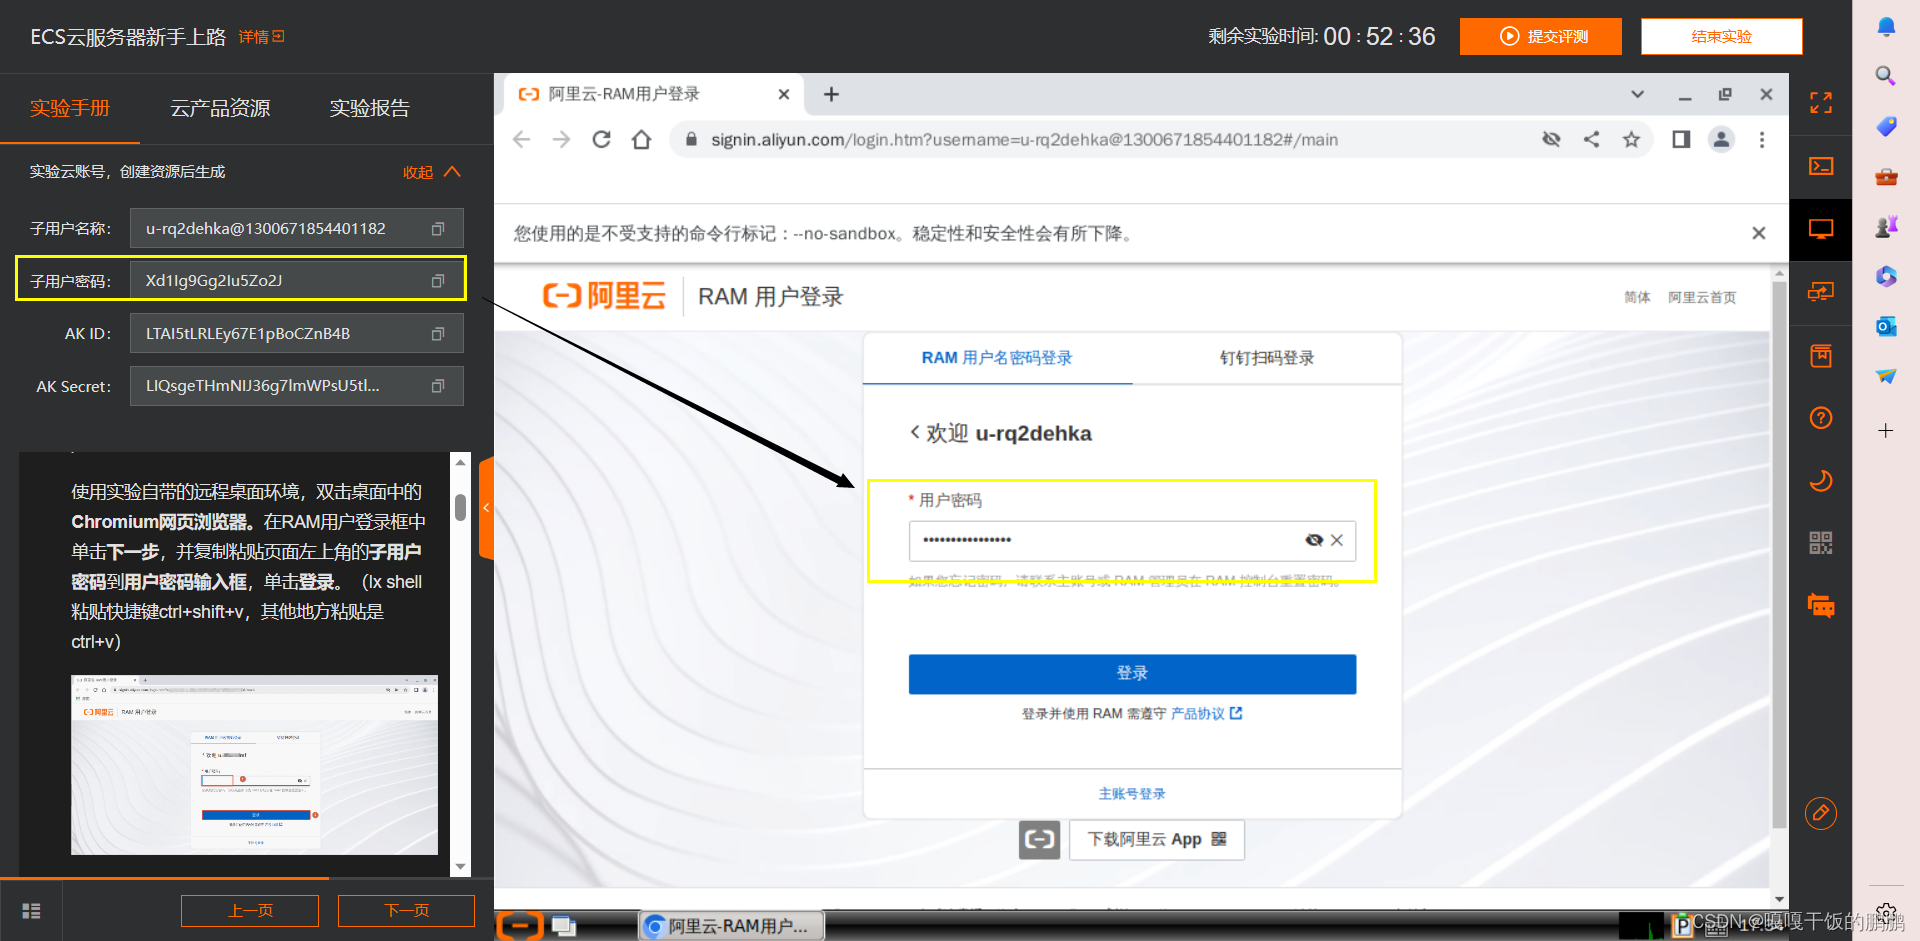Copy the AK ID value
Screen dimensions: 1920x941
click(437, 334)
